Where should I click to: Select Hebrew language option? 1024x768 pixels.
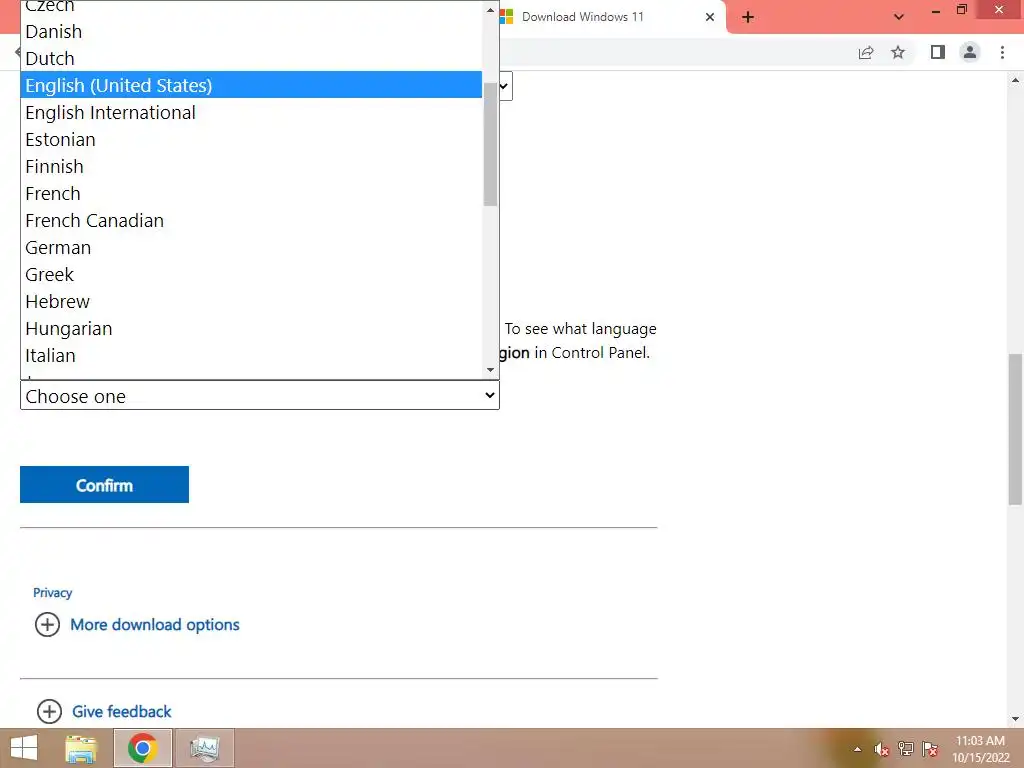coord(251,301)
